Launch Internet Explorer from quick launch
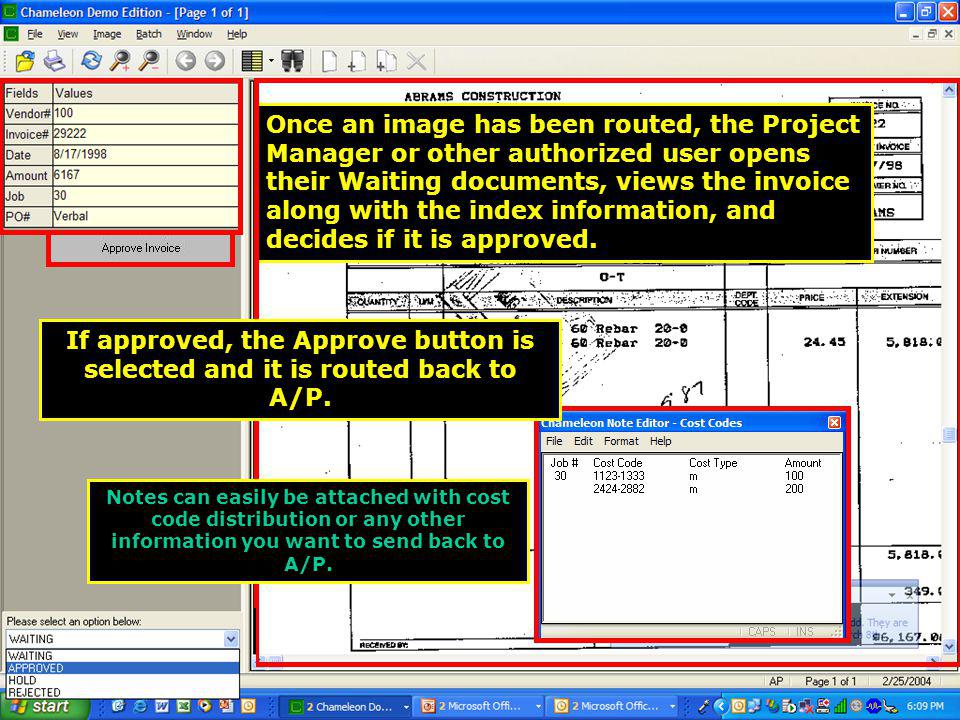The width and height of the screenshot is (960, 720). [x=140, y=707]
